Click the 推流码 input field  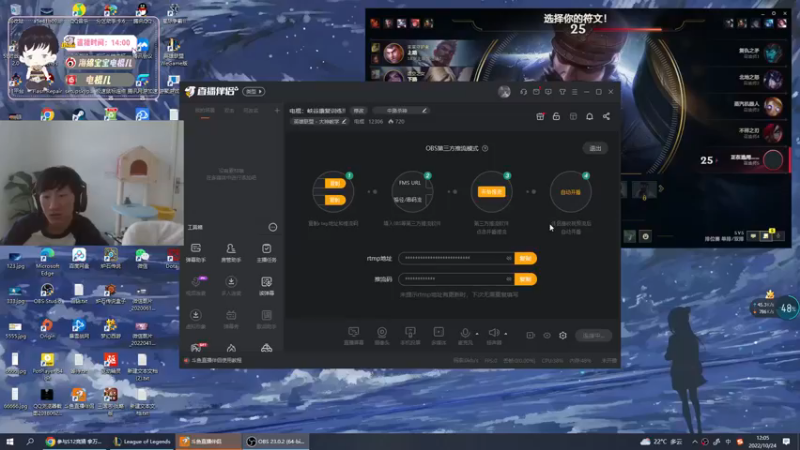(456, 279)
